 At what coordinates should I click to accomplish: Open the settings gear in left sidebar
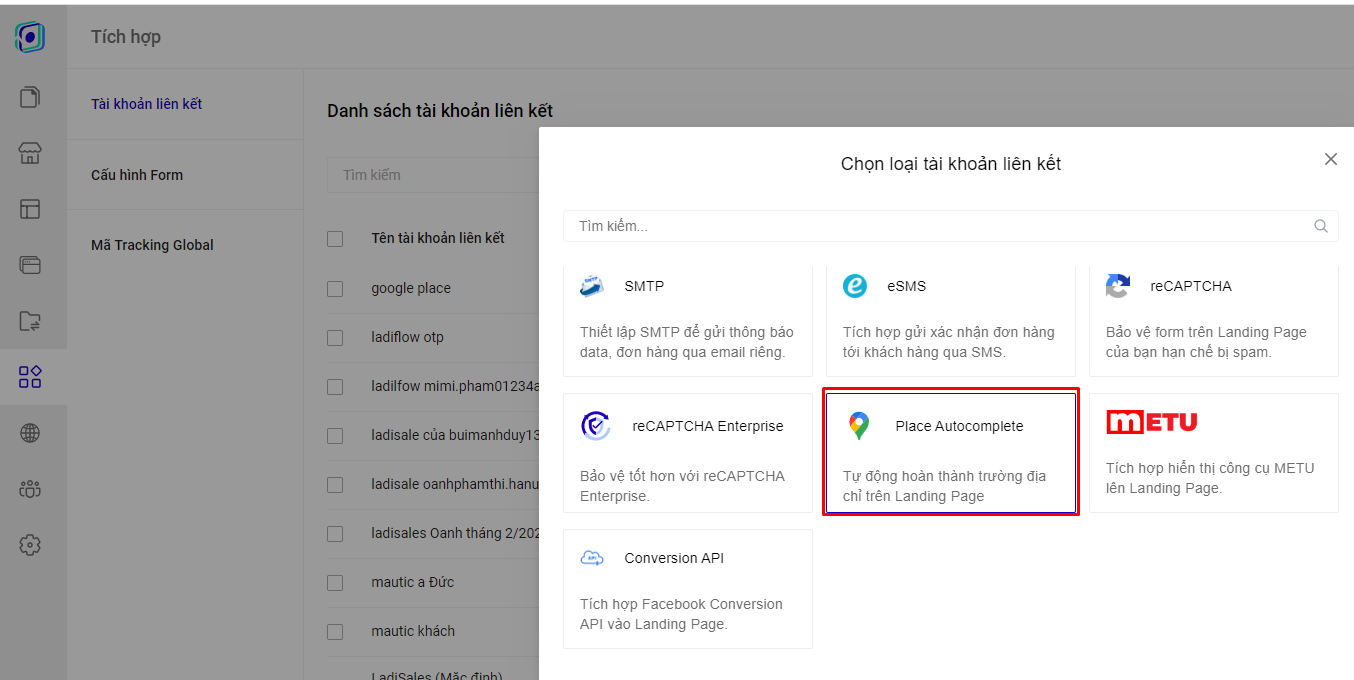(x=30, y=545)
